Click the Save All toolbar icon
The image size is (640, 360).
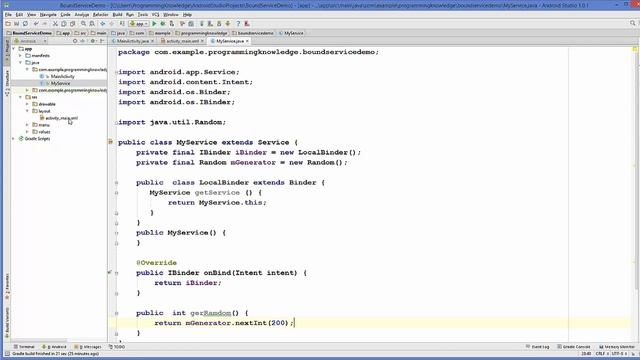coord(17,24)
